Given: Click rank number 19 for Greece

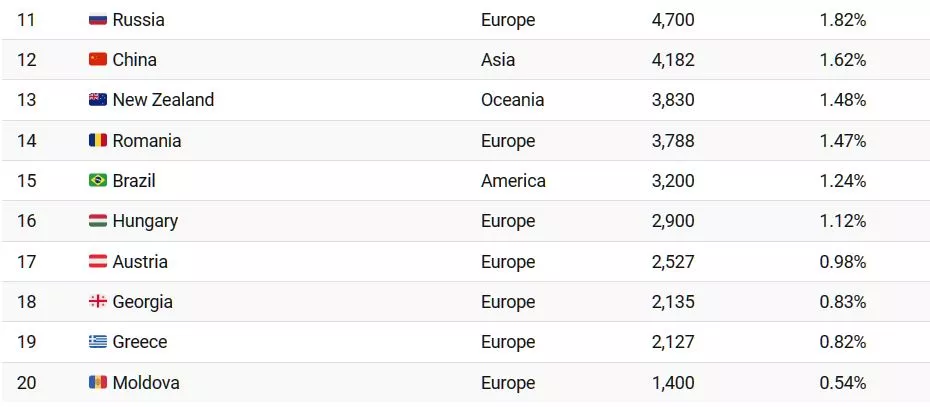Looking at the screenshot, I should point(27,342).
